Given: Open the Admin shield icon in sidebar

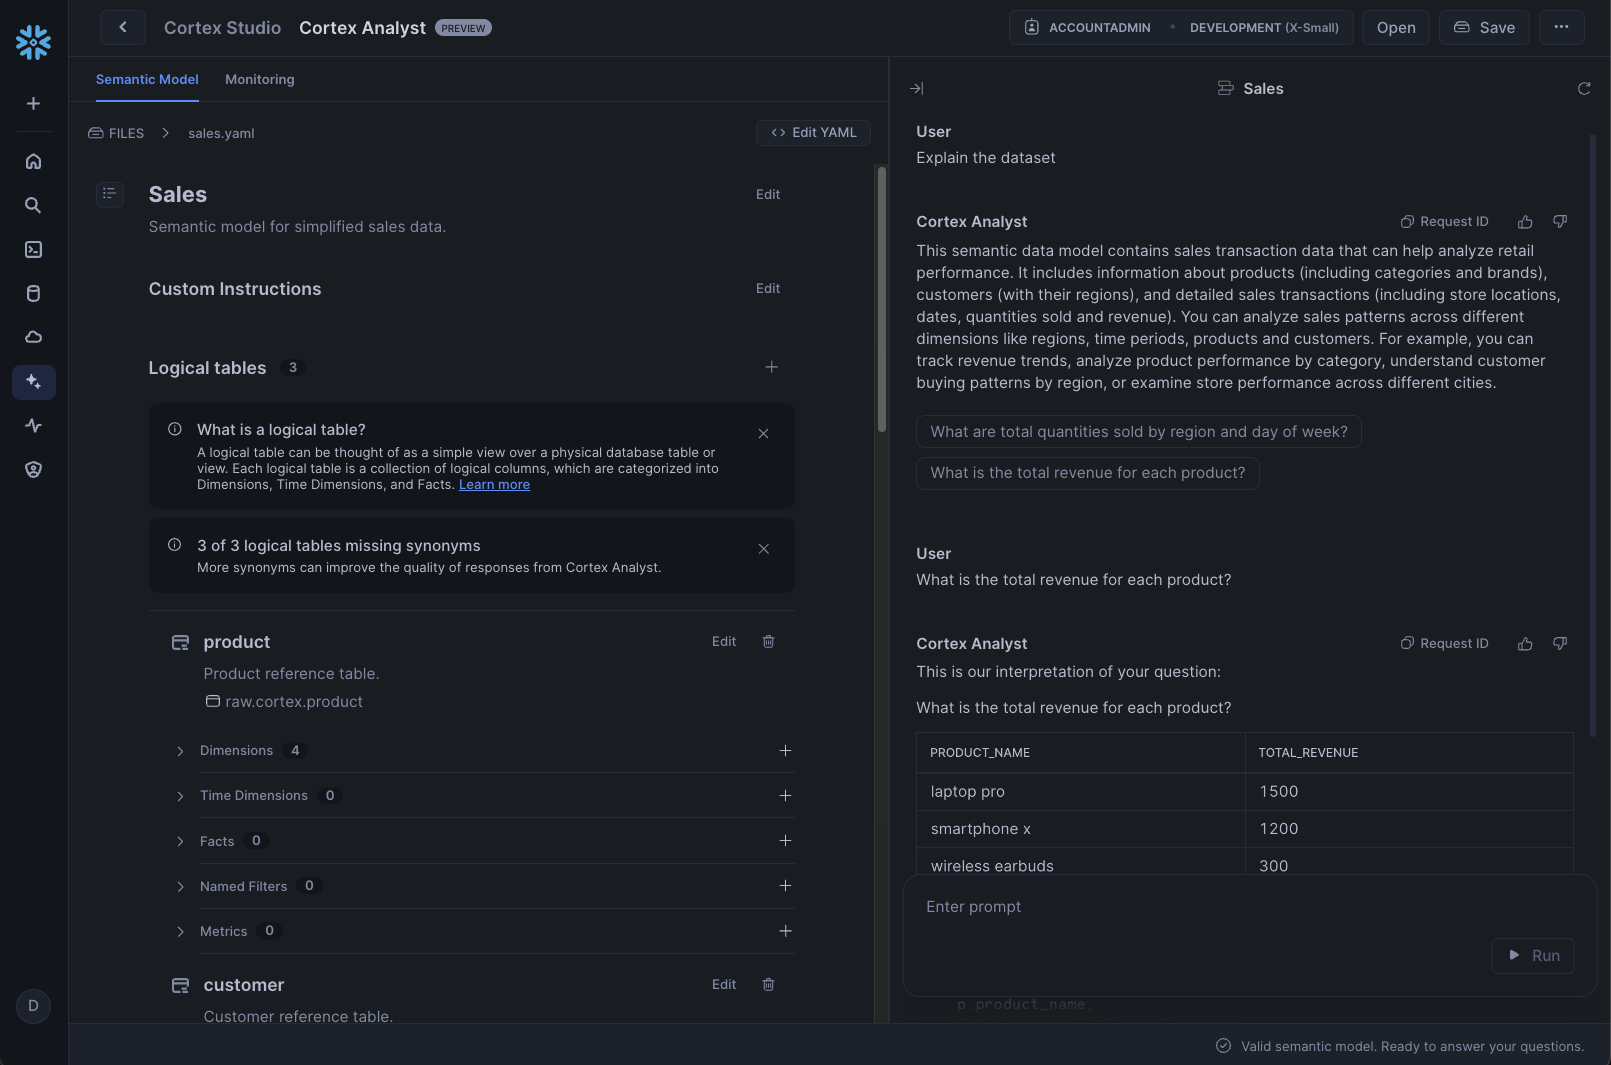Looking at the screenshot, I should pos(33,470).
